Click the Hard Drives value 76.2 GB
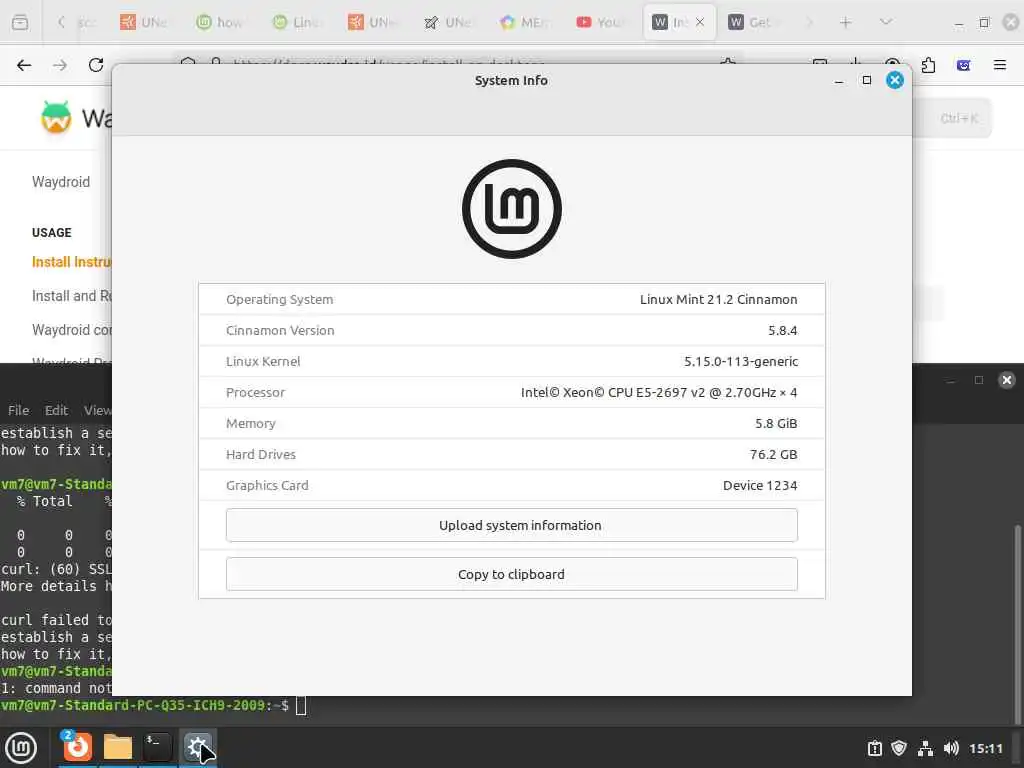Image resolution: width=1024 pixels, height=768 pixels. (x=773, y=455)
